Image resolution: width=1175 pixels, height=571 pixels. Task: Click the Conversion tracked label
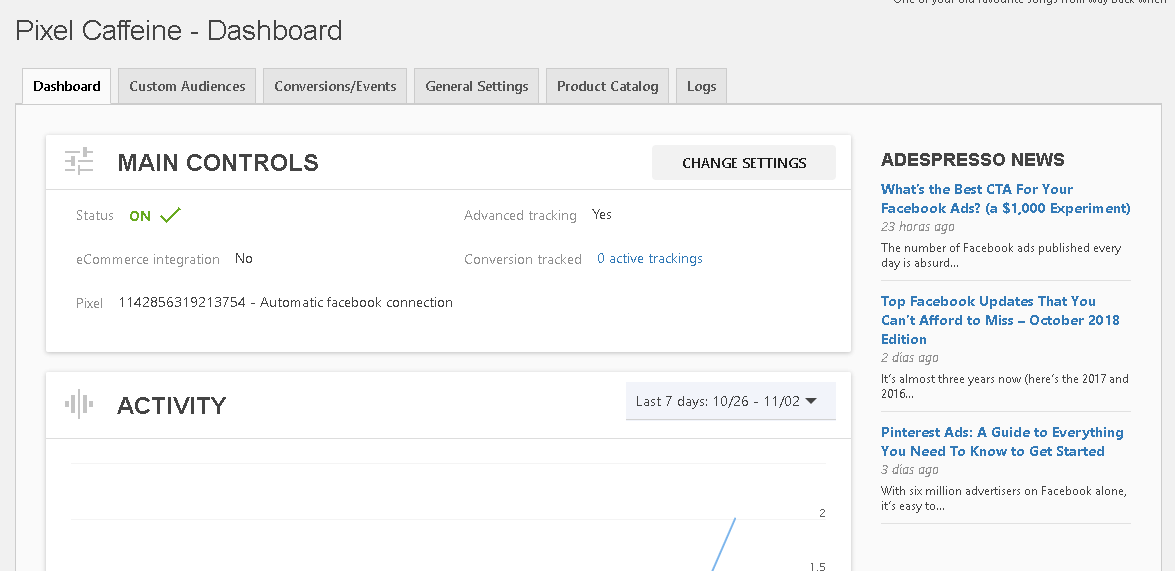tap(523, 259)
